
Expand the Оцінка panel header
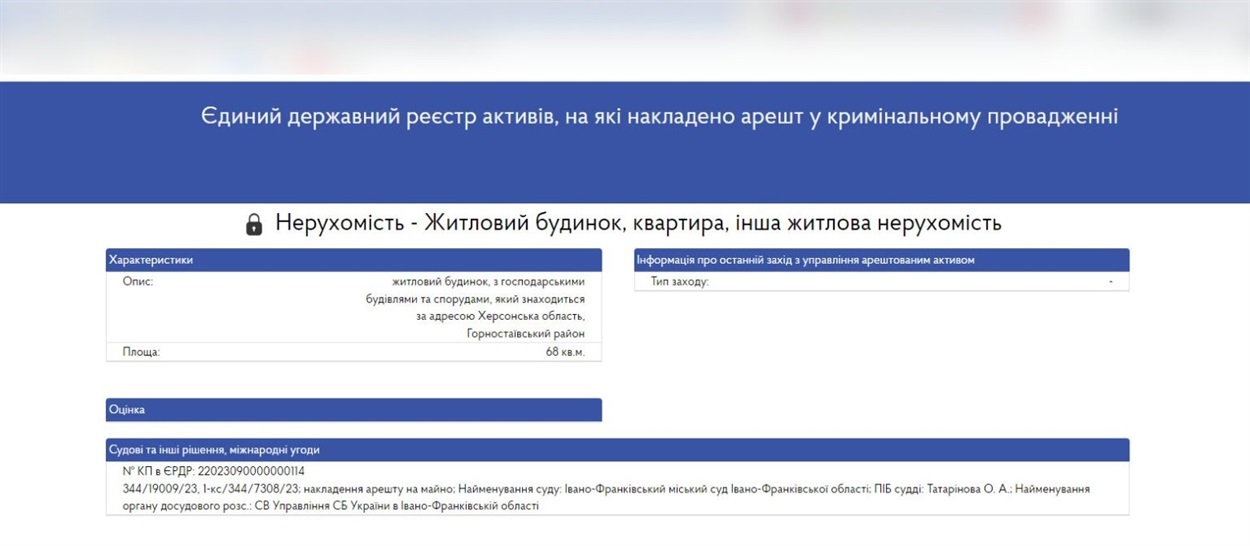coord(354,410)
